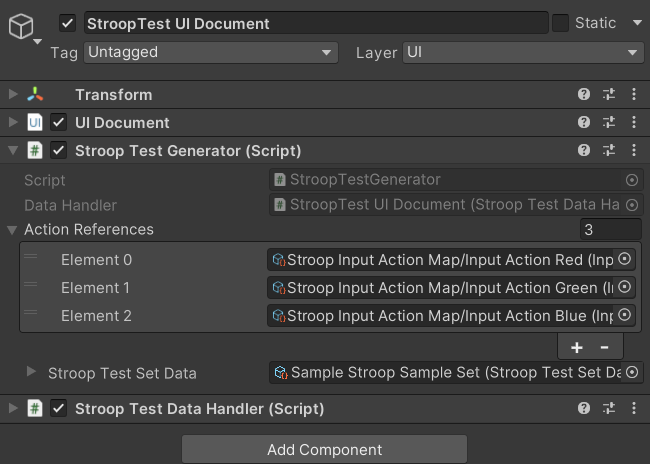Open the Static flags dropdown arrow

[638, 23]
